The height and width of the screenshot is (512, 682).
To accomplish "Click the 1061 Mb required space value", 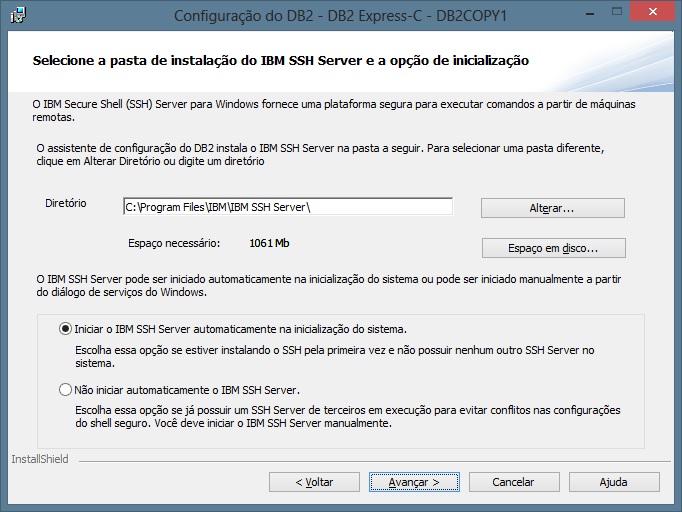I will pos(269,243).
